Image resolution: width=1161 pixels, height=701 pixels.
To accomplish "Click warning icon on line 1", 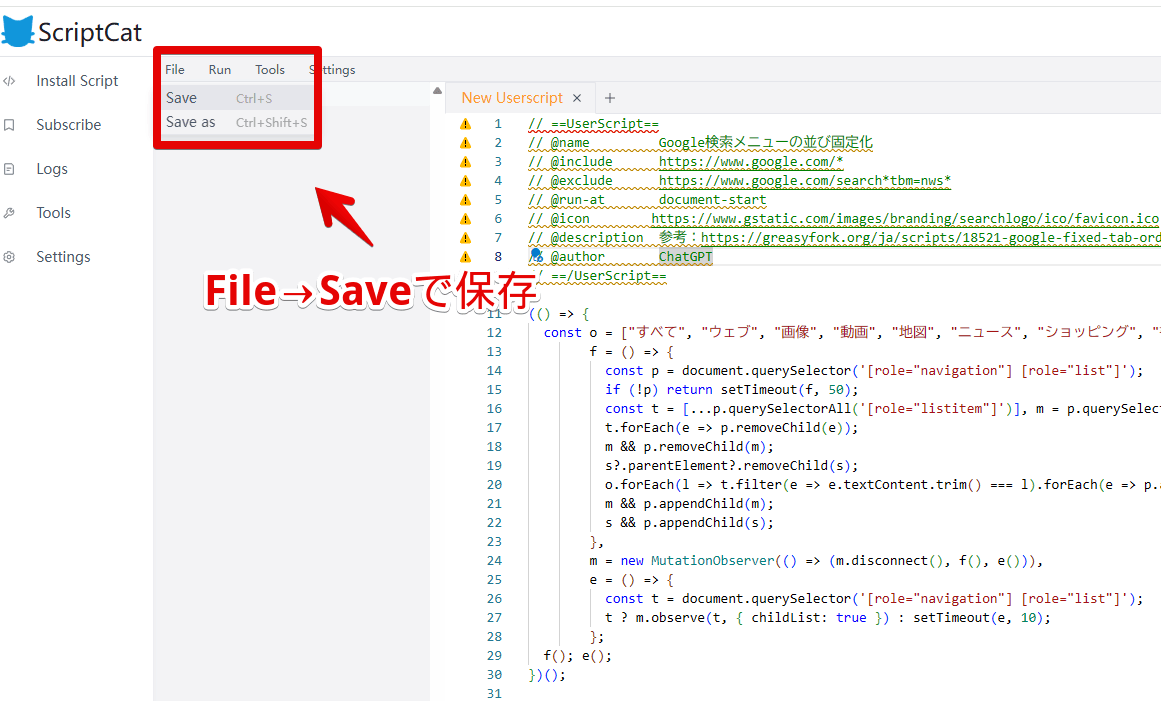I will tap(465, 124).
